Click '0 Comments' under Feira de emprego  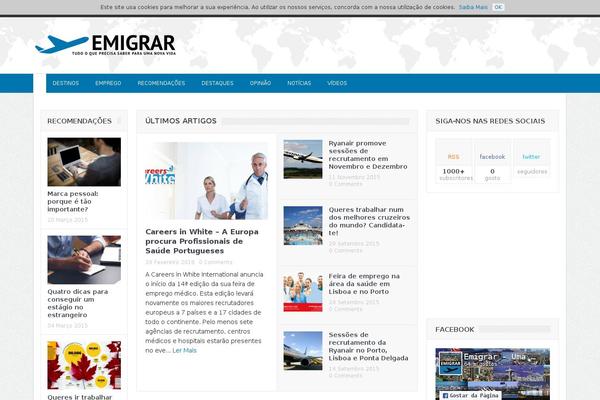tap(345, 309)
